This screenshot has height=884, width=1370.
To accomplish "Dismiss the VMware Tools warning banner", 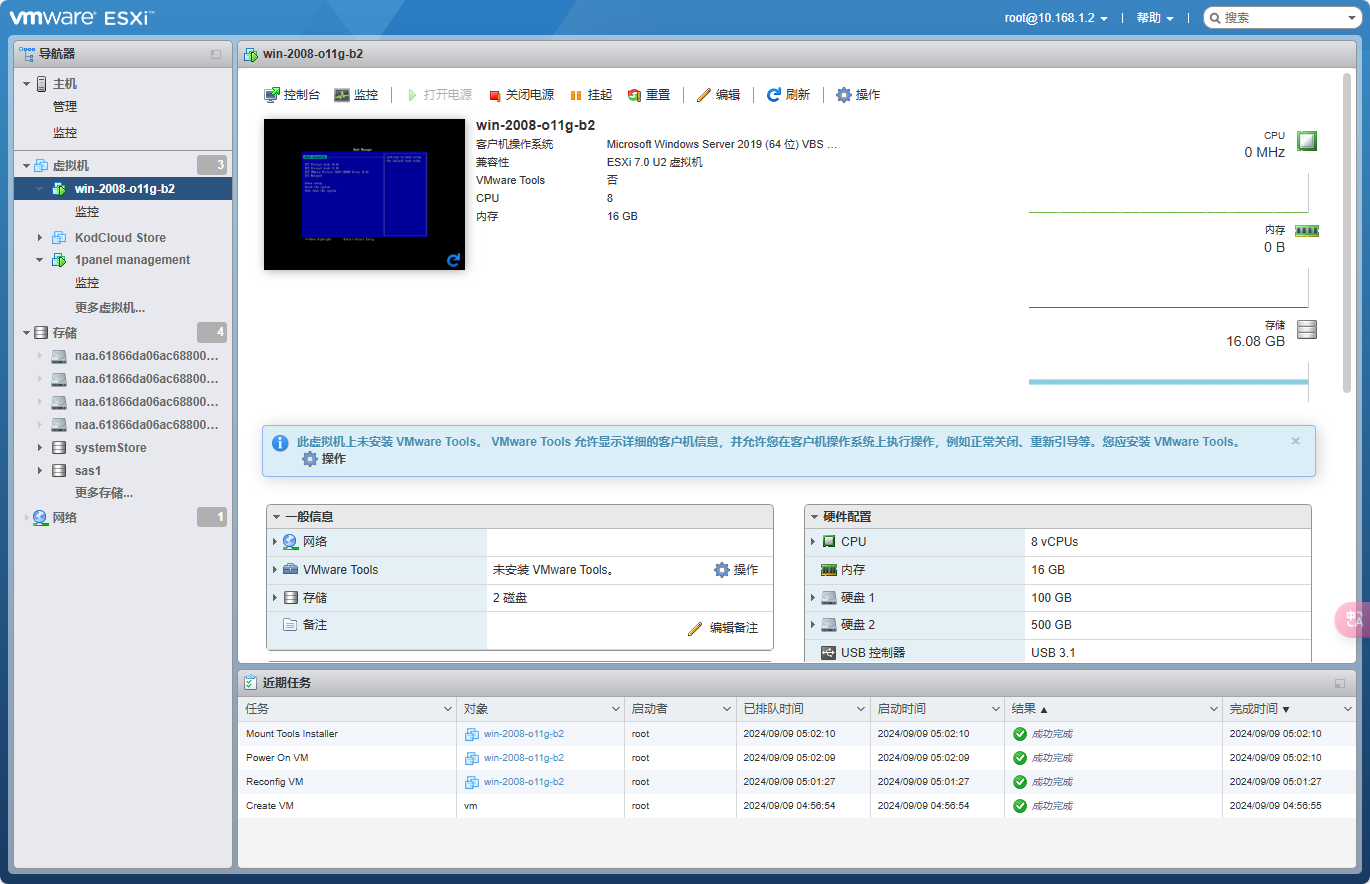I will coord(1296,441).
